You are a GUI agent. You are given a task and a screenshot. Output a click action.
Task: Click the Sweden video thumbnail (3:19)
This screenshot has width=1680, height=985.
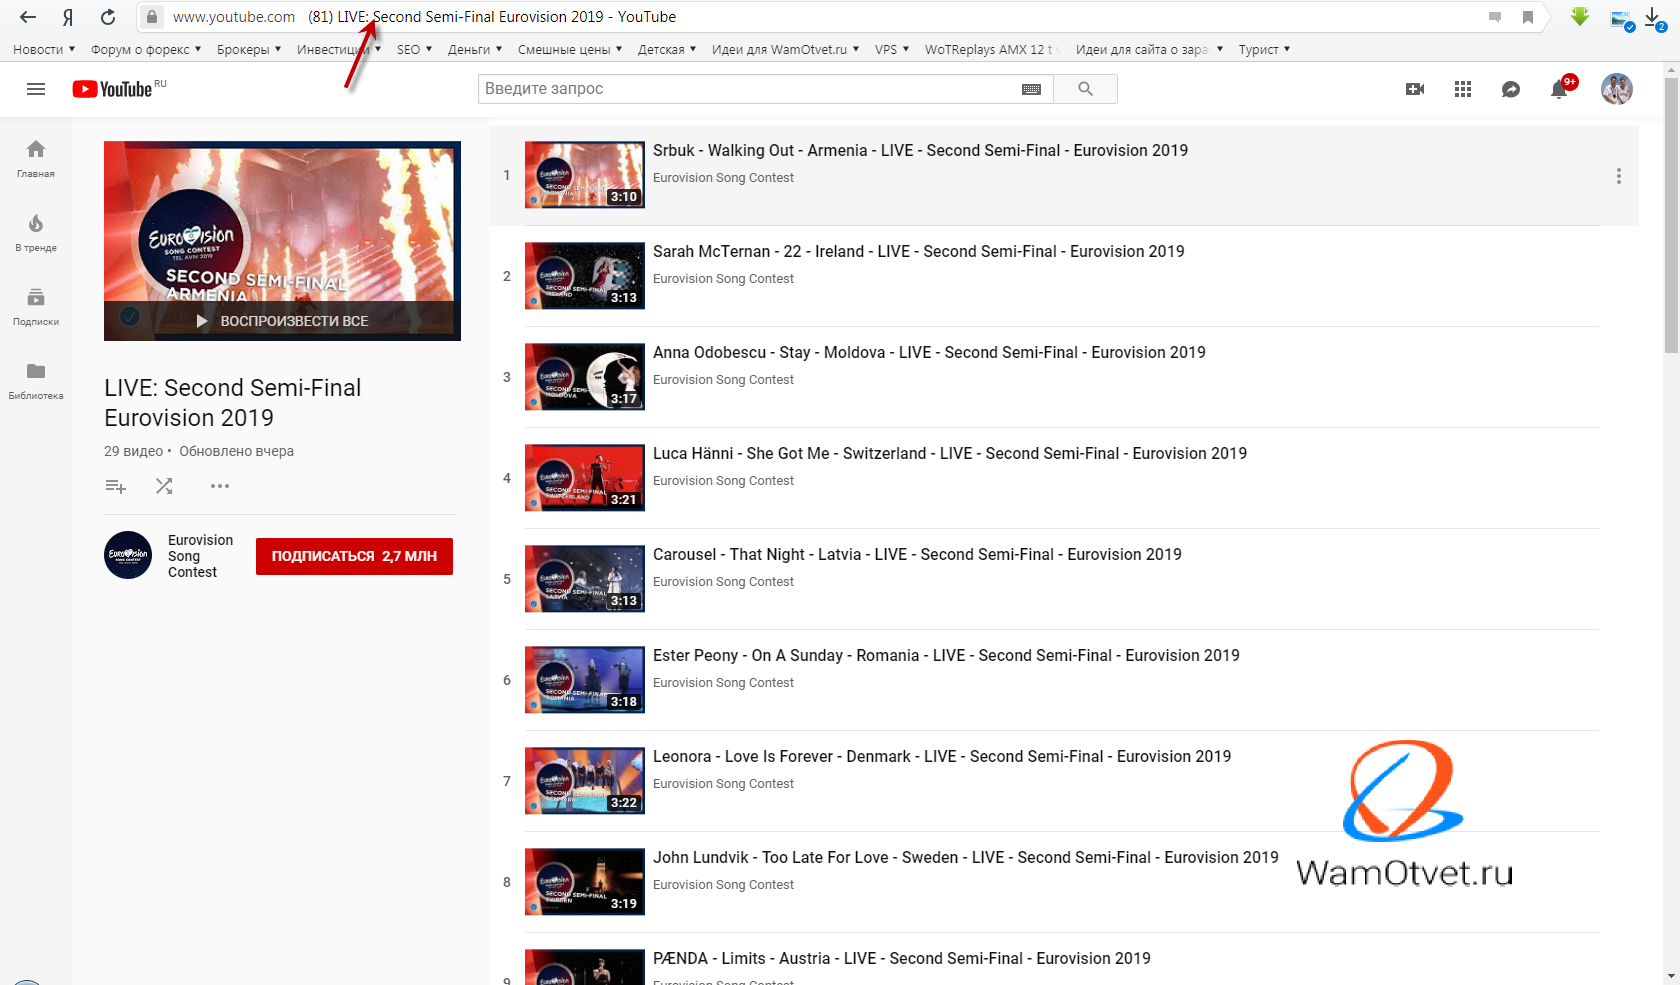point(585,882)
